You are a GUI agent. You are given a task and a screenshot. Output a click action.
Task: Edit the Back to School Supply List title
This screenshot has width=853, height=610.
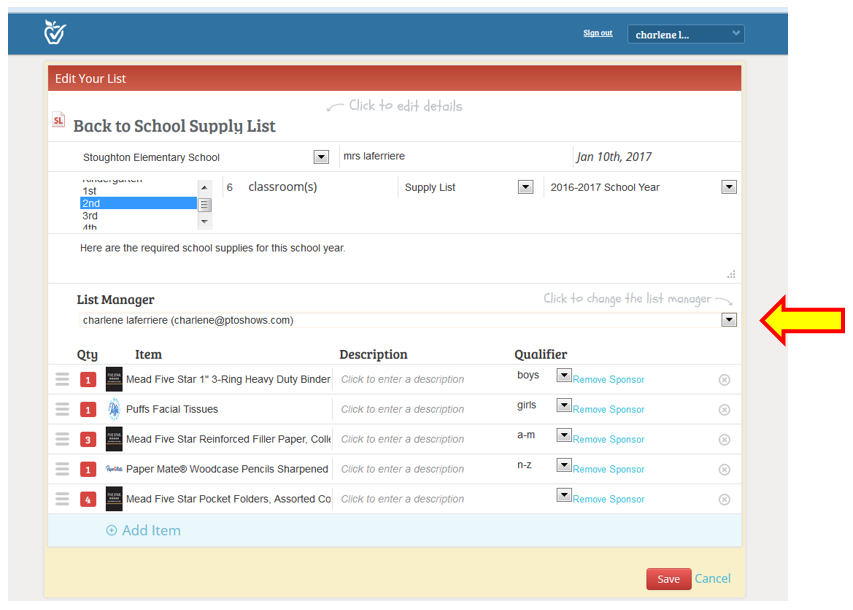pyautogui.click(x=175, y=126)
